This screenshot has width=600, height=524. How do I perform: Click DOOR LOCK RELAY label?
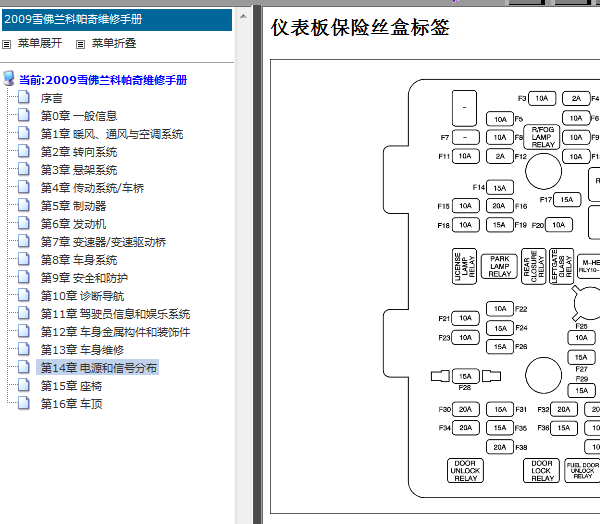(x=541, y=470)
